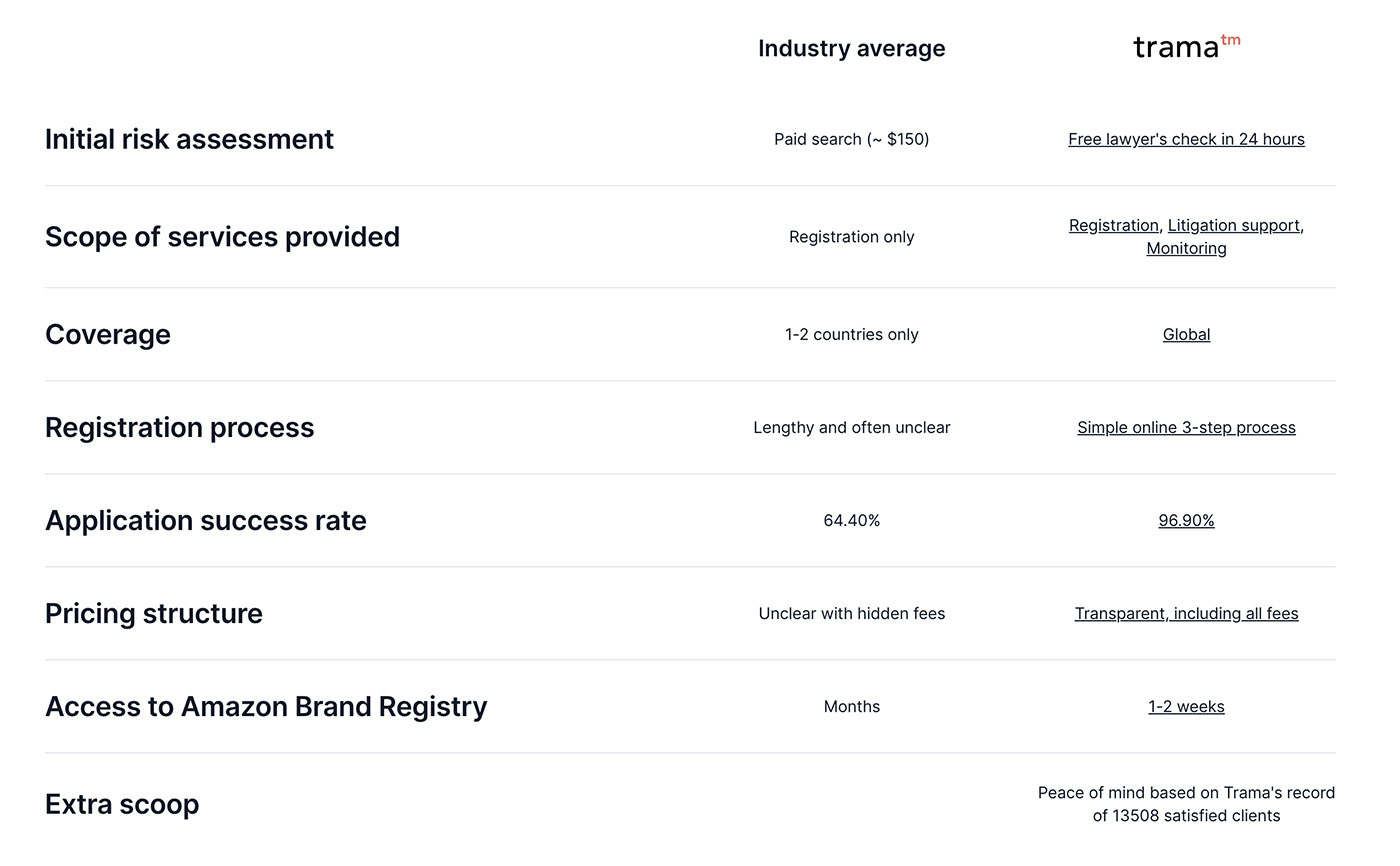Open 'Free lawyer's check in 24 hours' link
Image resolution: width=1400 pixels, height=866 pixels.
click(x=1186, y=139)
